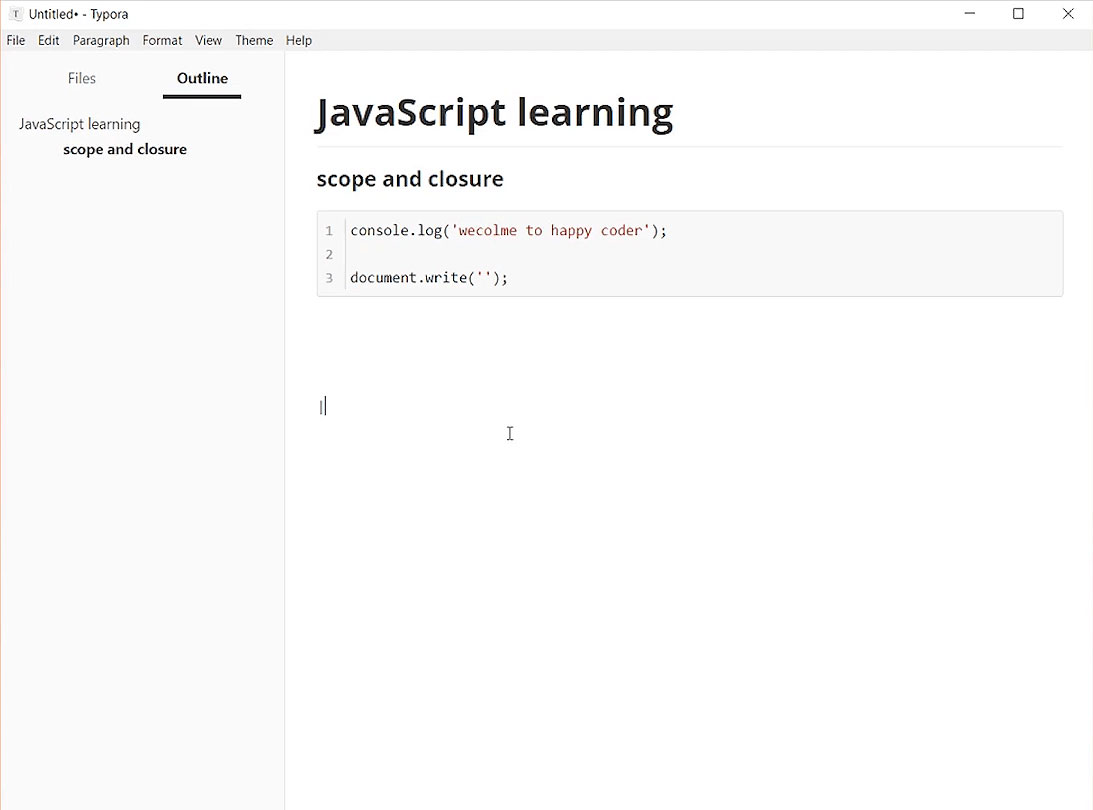Open the Format menu
The height and width of the screenshot is (810, 1093).
coord(162,41)
